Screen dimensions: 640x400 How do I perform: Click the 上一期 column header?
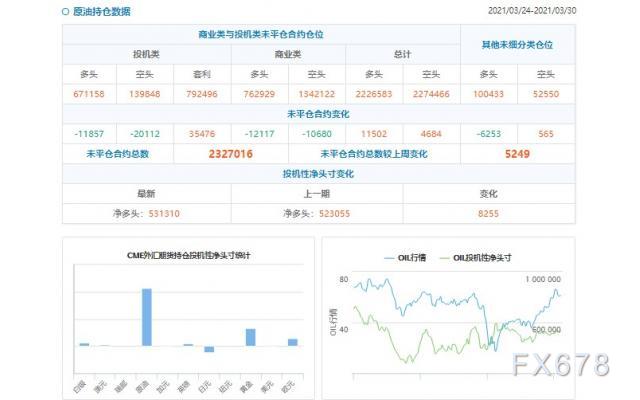tap(316, 193)
